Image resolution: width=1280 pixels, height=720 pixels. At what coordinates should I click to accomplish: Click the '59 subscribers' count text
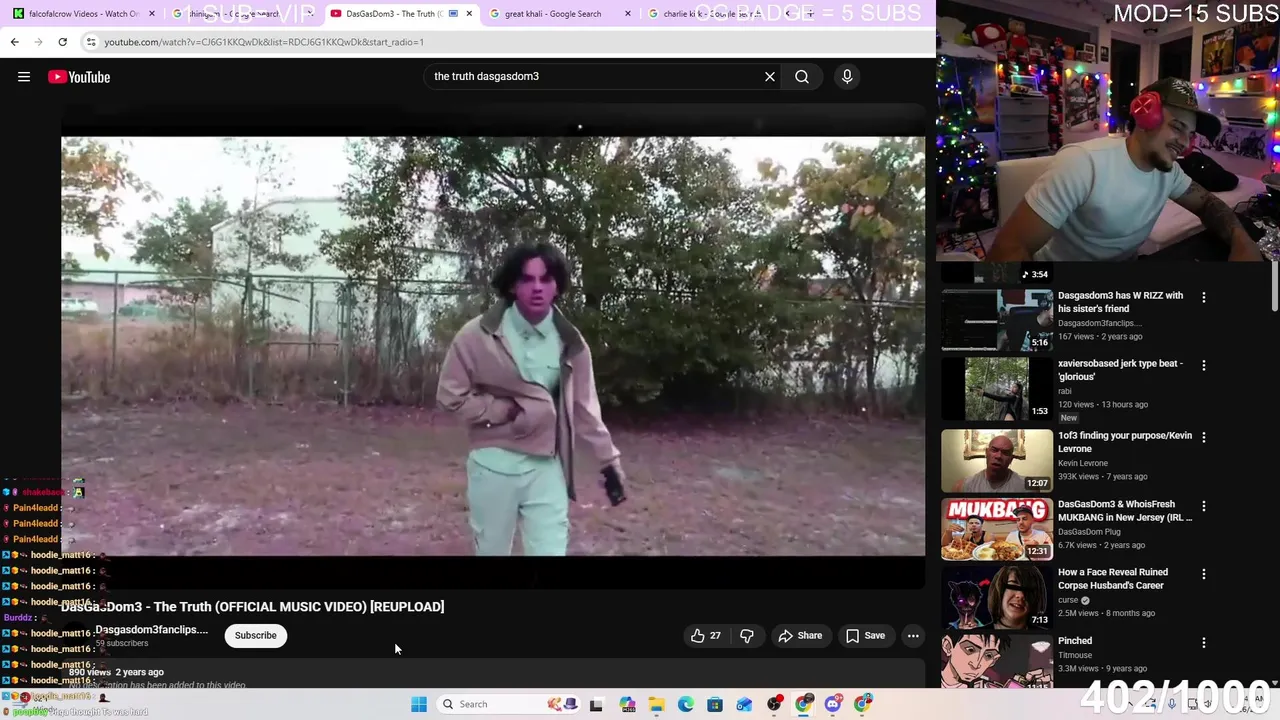[122, 643]
